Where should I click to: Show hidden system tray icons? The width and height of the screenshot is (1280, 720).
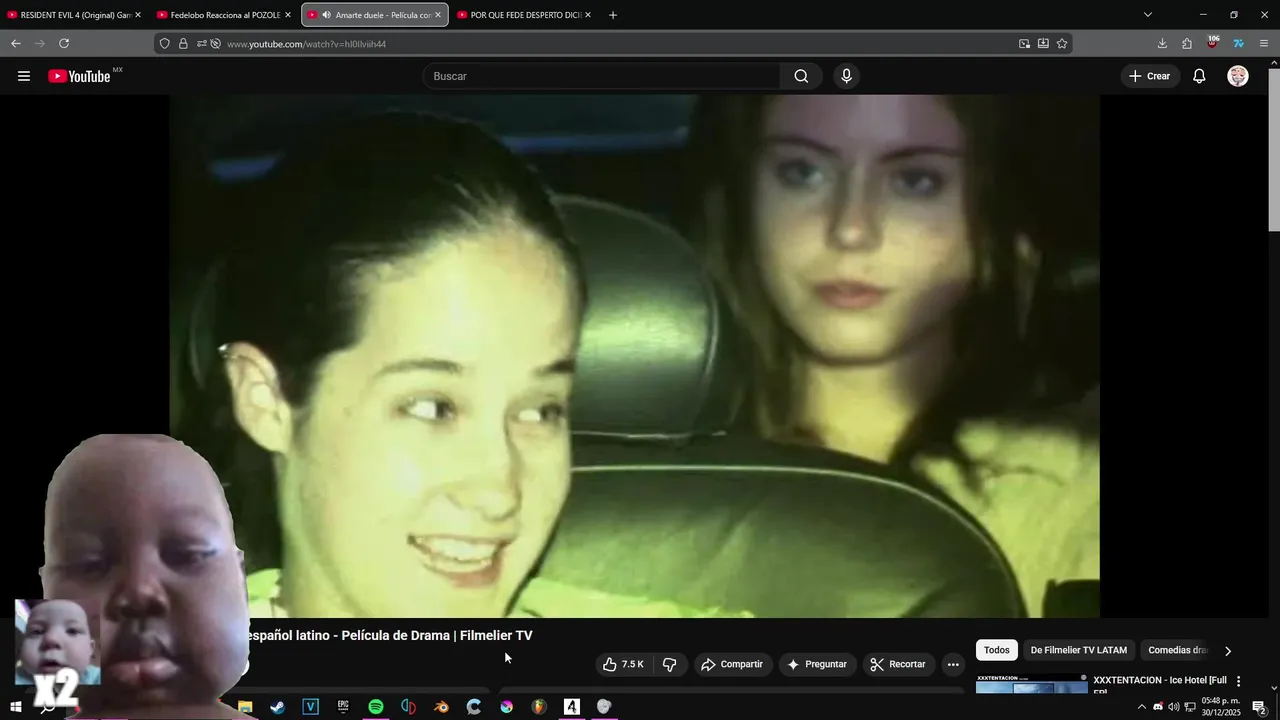1142,707
